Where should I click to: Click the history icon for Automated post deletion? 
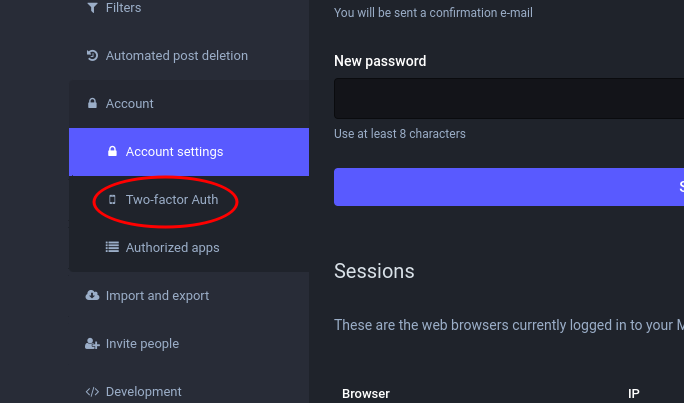[x=92, y=55]
